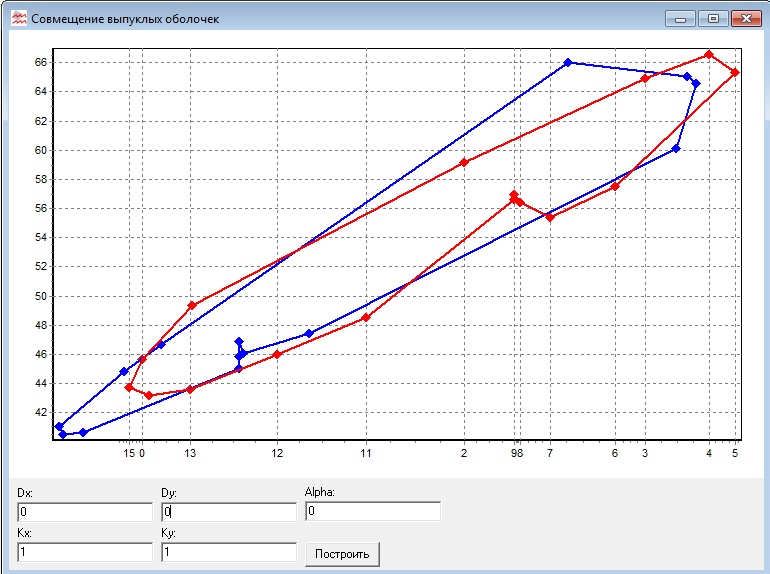The height and width of the screenshot is (574, 770).
Task: Maximize the application window
Action: pos(713,18)
